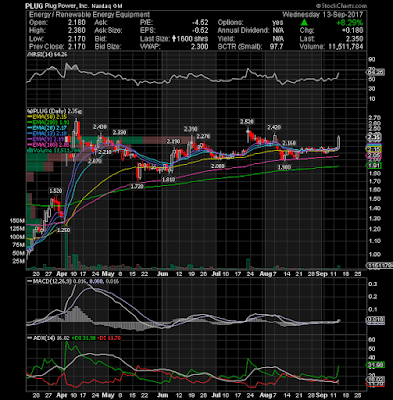Screen dimensions: 393x400
Task: Click the blue EMA(12) 2.18 legend entry
Action: (x=48, y=133)
